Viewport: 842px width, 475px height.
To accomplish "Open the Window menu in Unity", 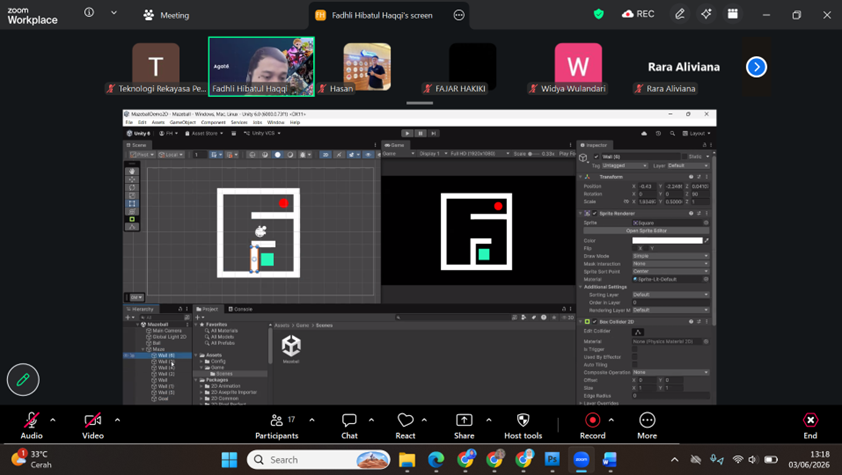I will (275, 122).
